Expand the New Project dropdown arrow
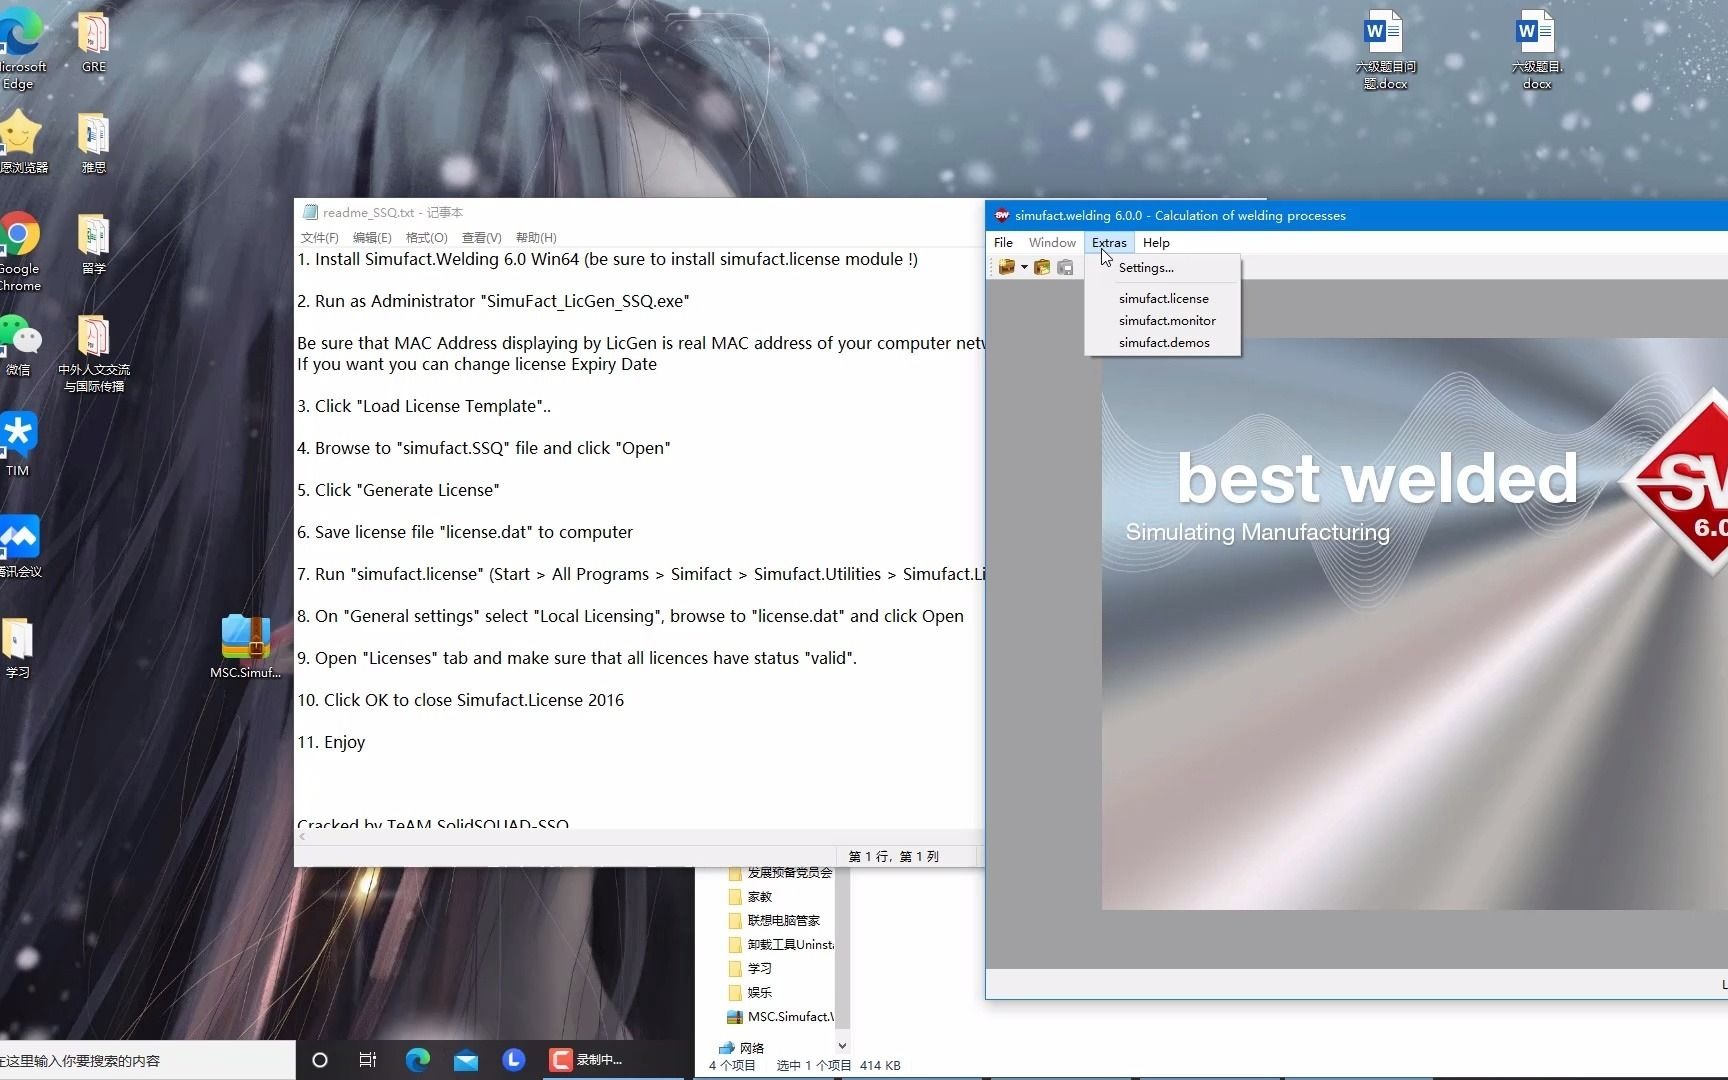Image resolution: width=1728 pixels, height=1080 pixels. (x=1024, y=267)
